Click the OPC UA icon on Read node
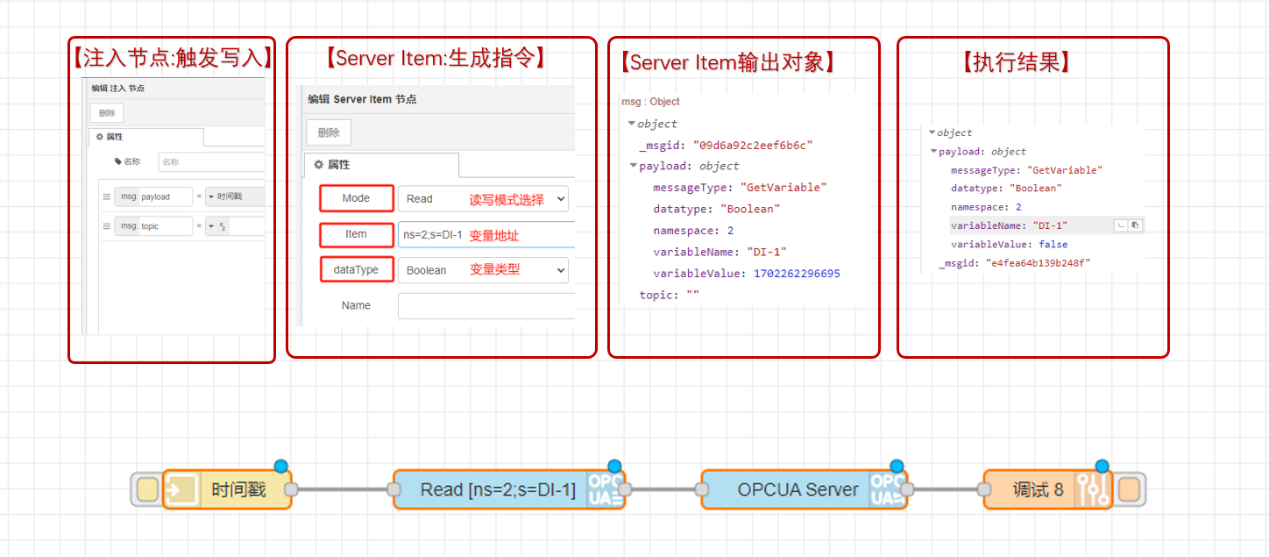This screenshot has height=557, width=1269. coord(604,490)
